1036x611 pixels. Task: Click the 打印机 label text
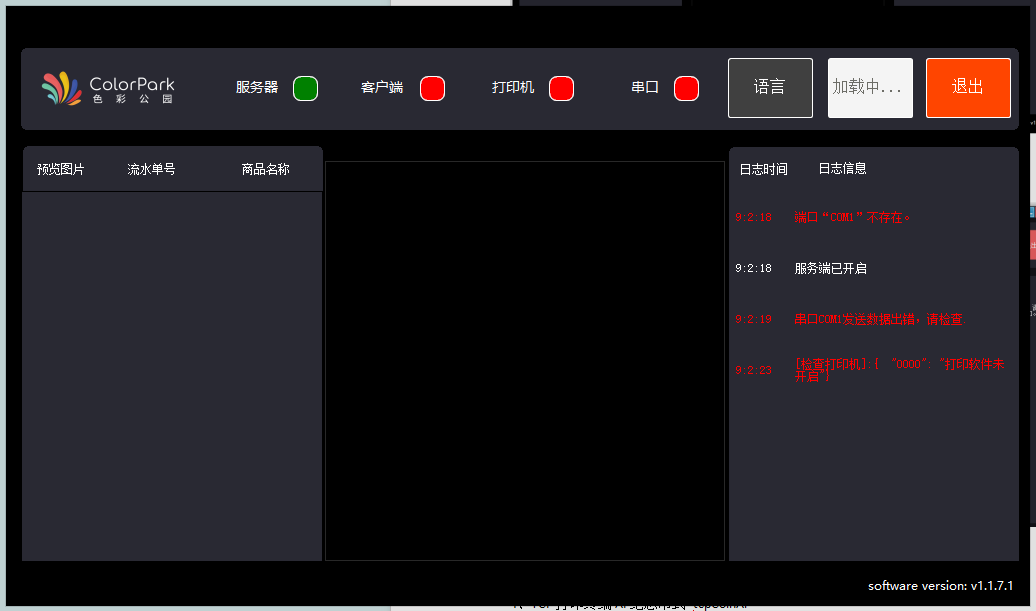[513, 88]
